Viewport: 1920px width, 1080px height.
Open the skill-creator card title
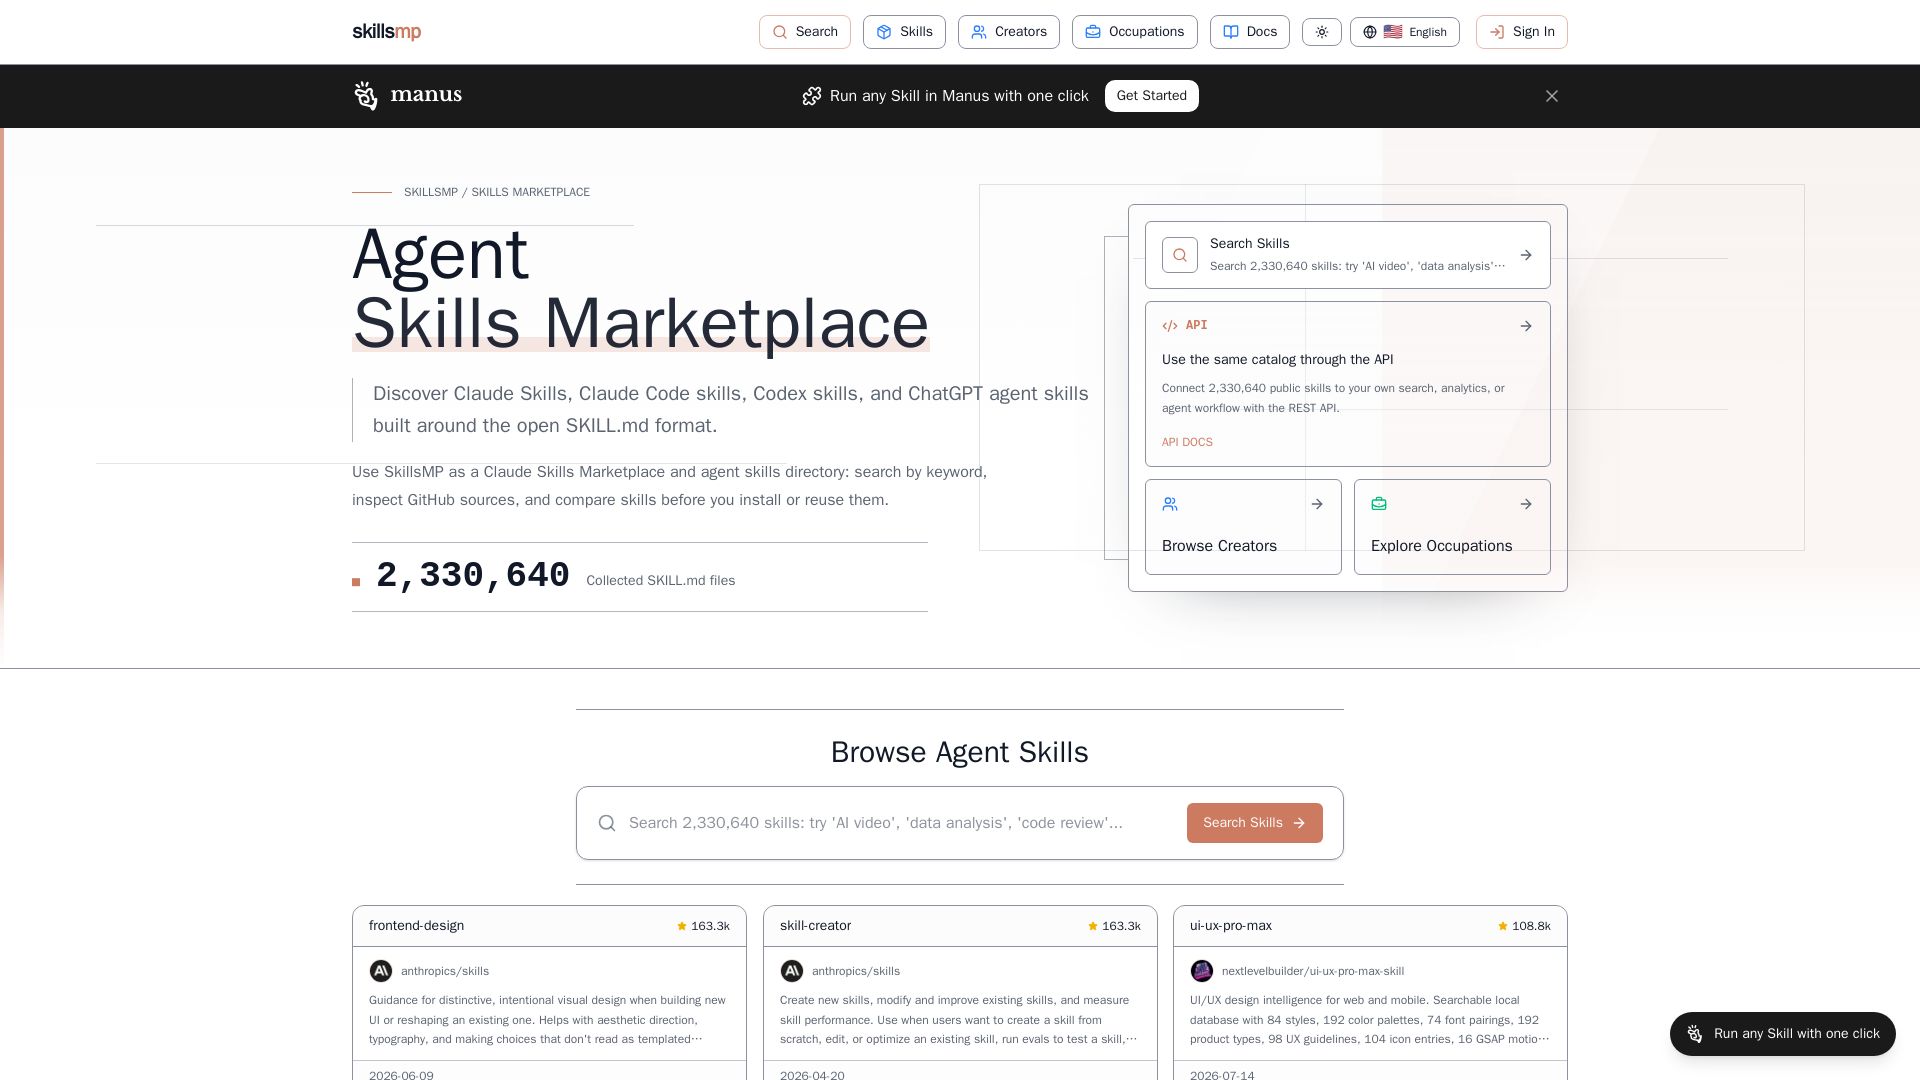(815, 926)
